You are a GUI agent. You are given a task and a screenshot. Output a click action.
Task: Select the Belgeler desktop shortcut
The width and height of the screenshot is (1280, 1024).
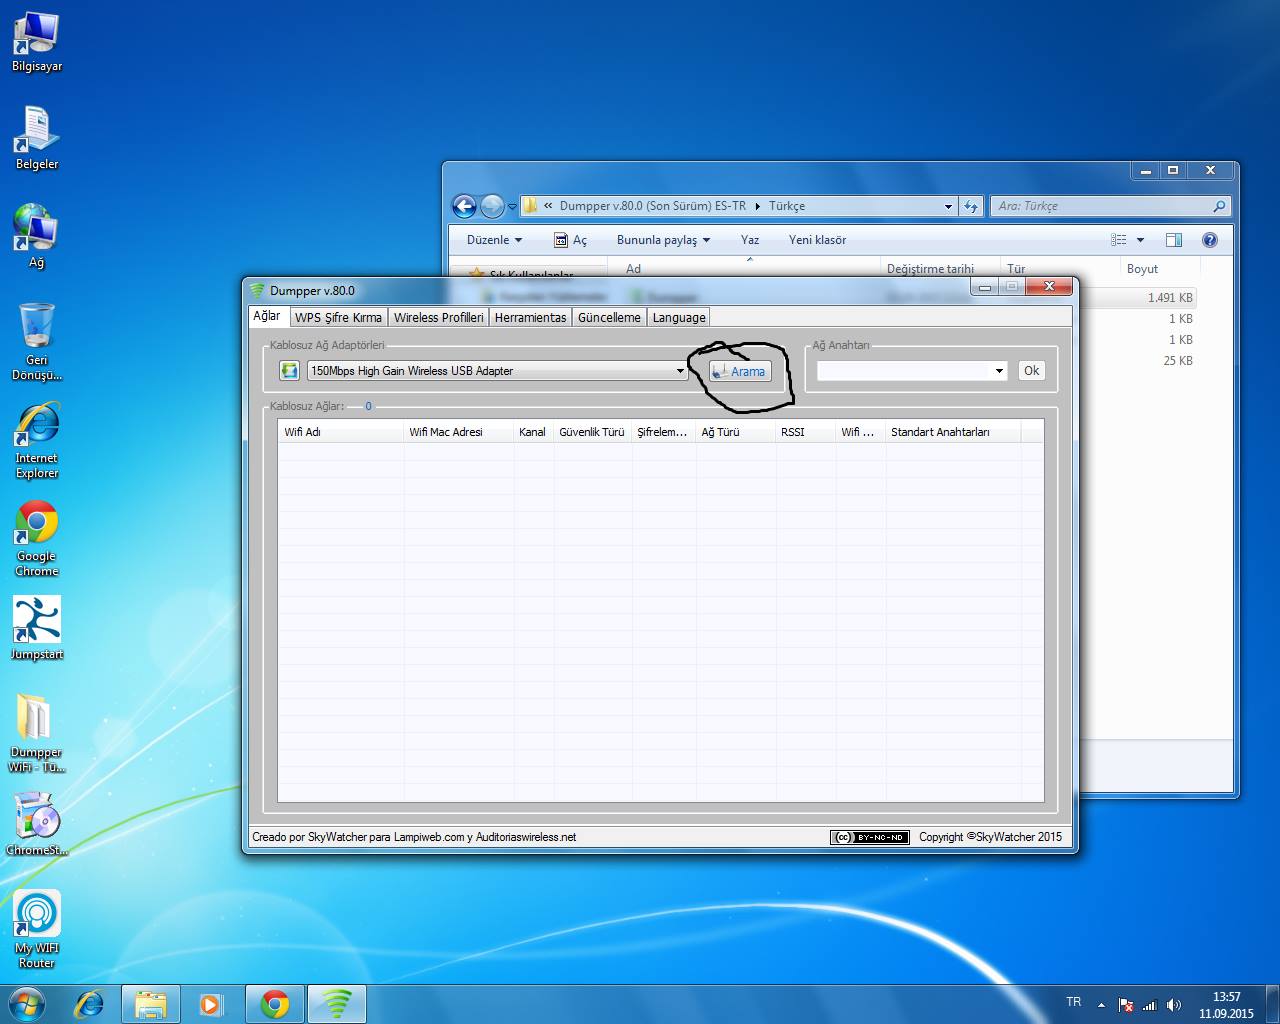37,138
